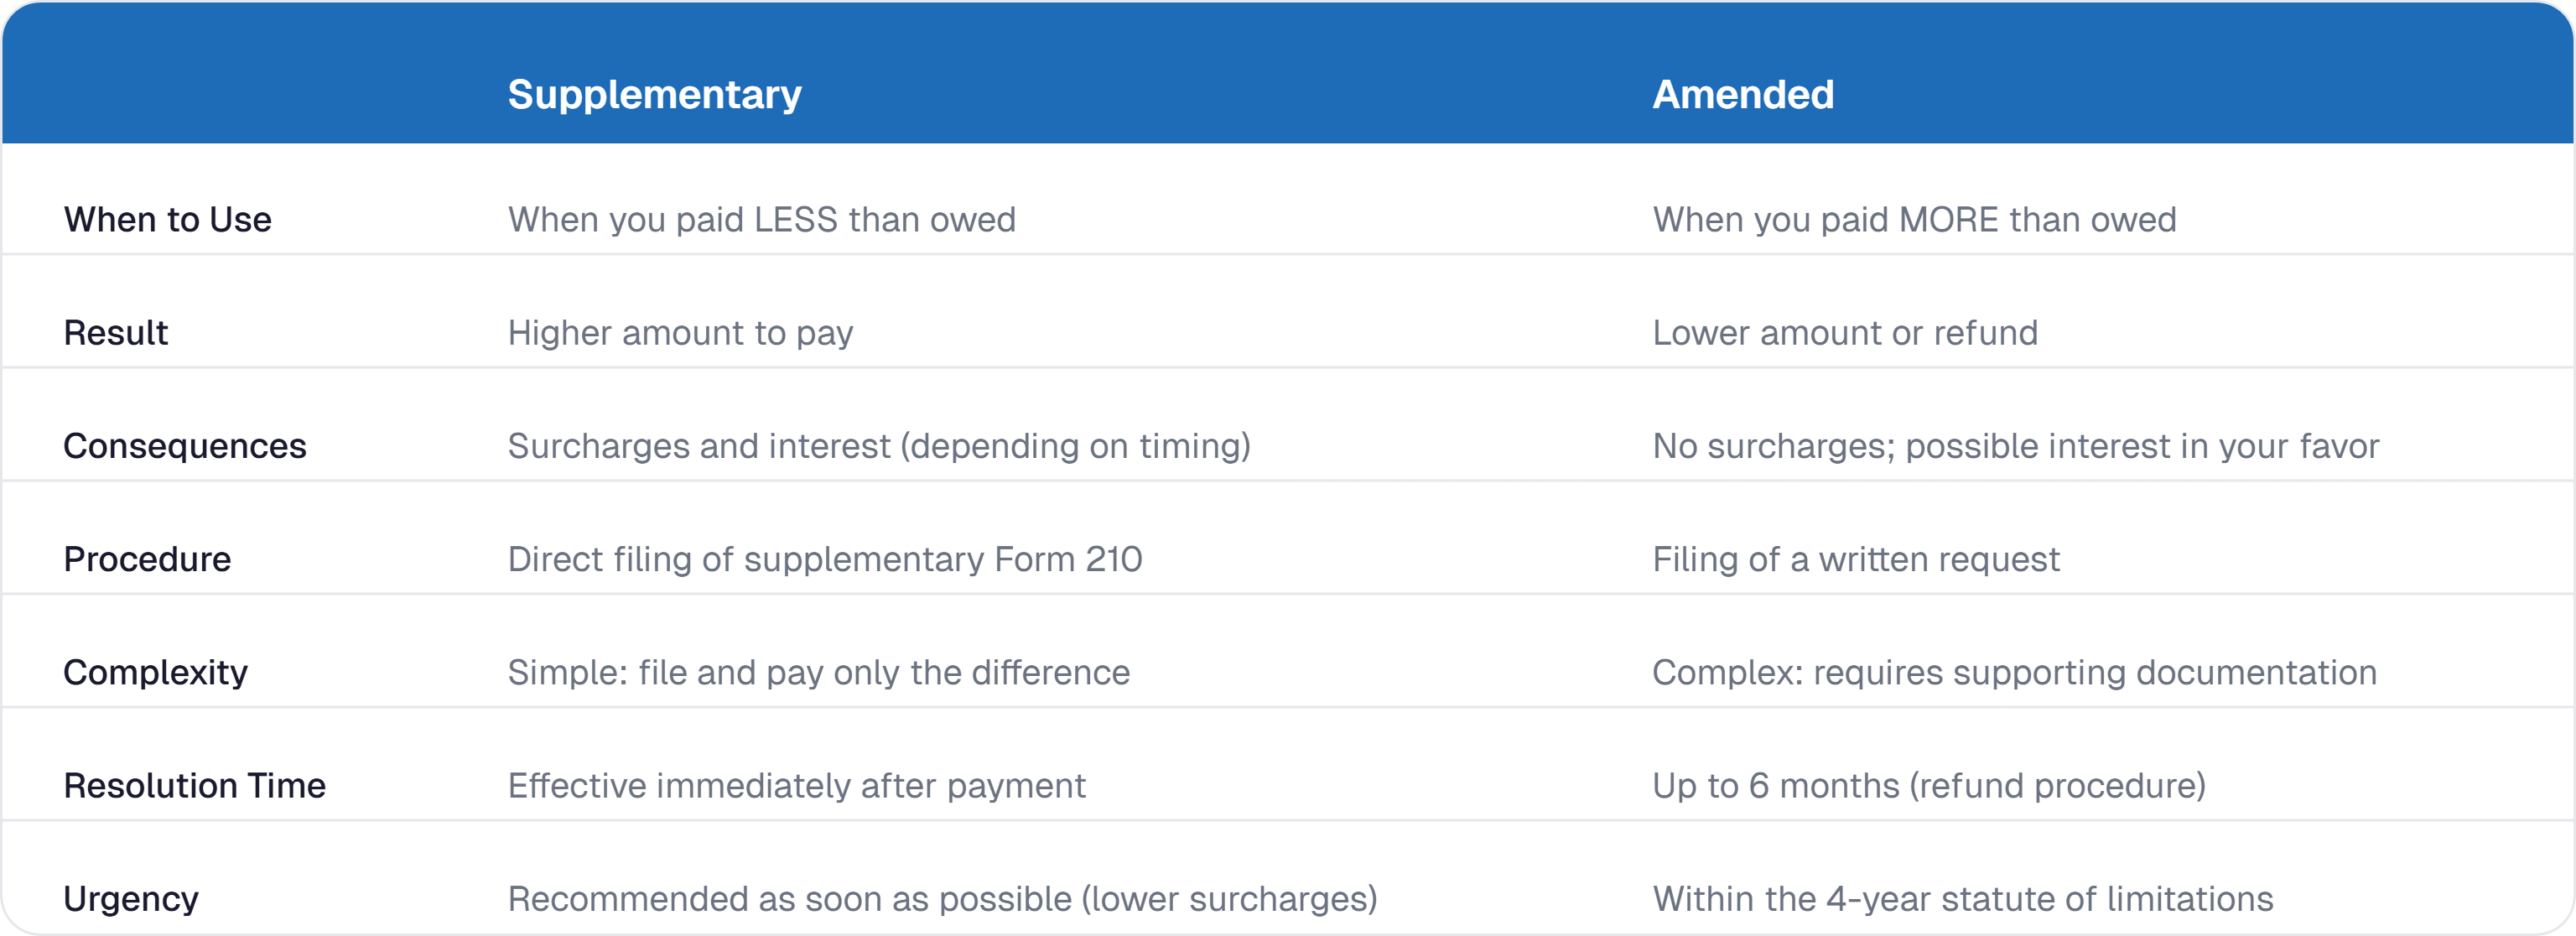
Task: Click the Supplementary column header
Action: 654,95
